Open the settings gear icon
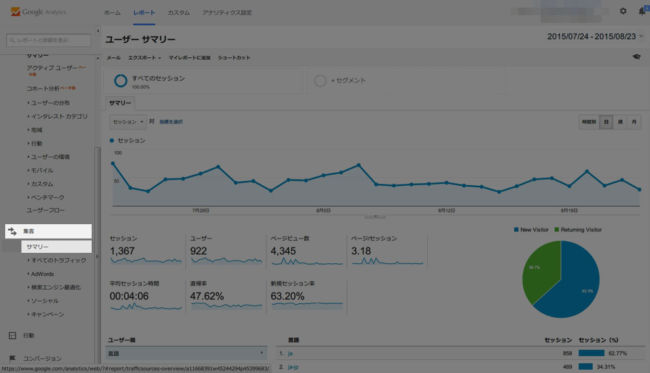This screenshot has width=650, height=373. pyautogui.click(x=623, y=11)
